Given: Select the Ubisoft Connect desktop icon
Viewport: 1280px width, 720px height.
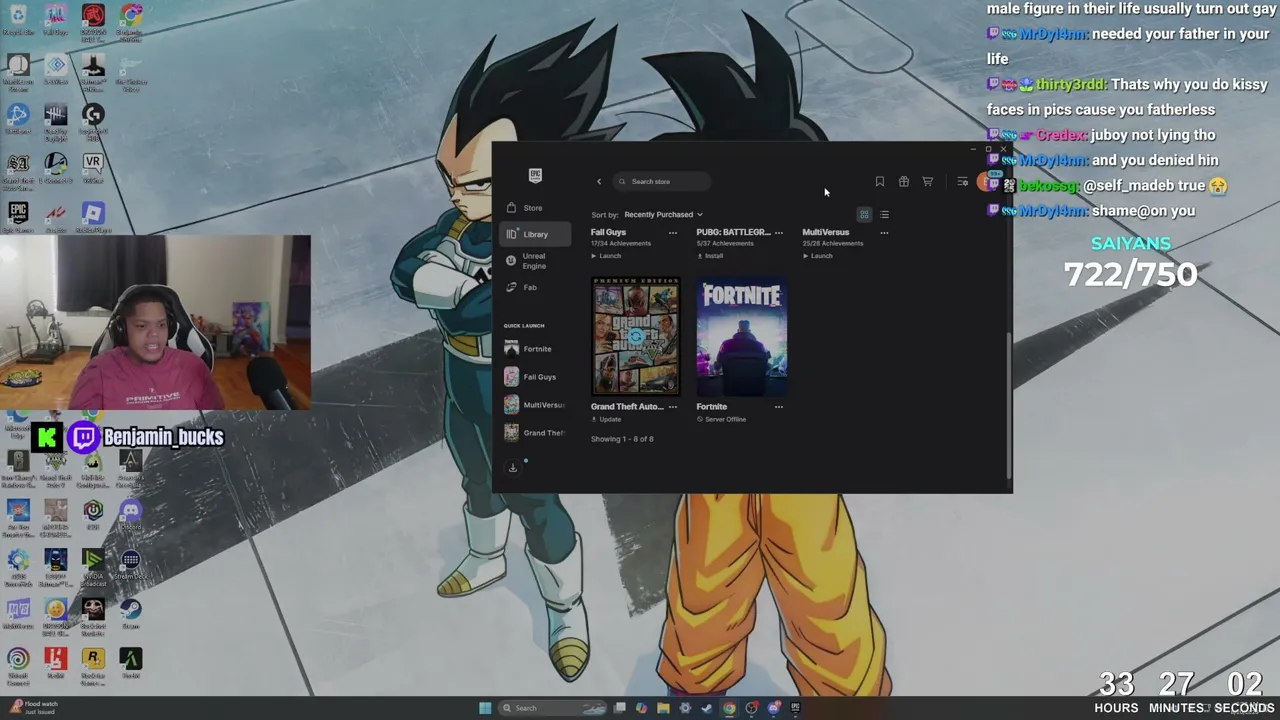Looking at the screenshot, I should [18, 664].
